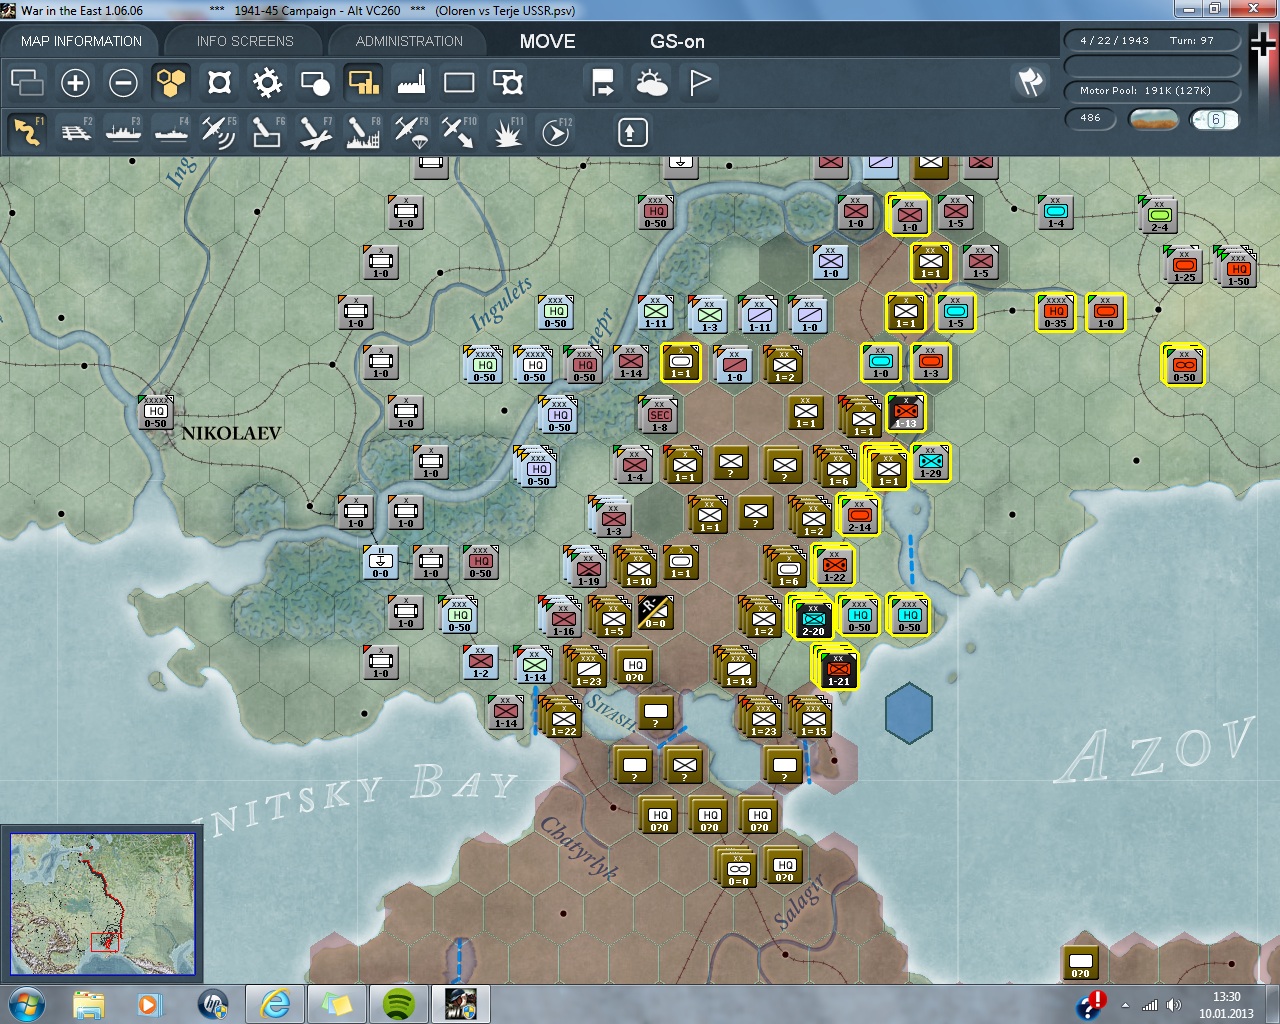Zoom in the map with plus icon
The width and height of the screenshot is (1280, 1024).
point(75,83)
